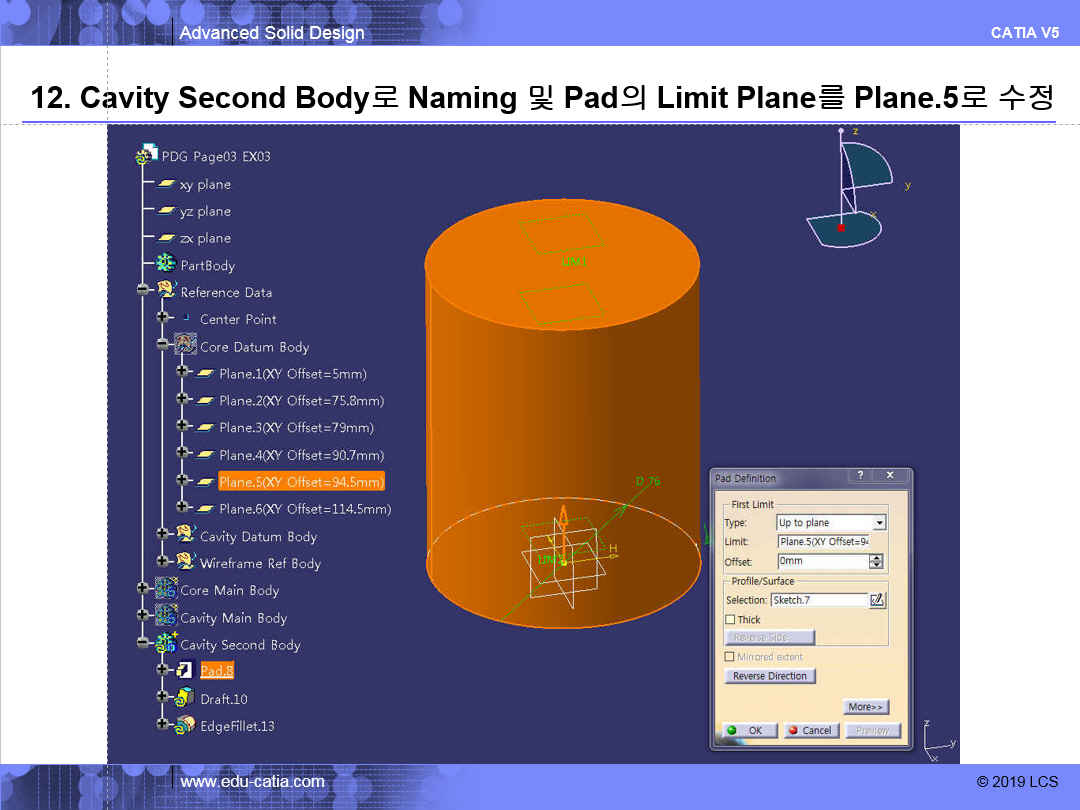This screenshot has width=1080, height=810.
Task: Click the Draft.10 feature icon
Action: [185, 698]
